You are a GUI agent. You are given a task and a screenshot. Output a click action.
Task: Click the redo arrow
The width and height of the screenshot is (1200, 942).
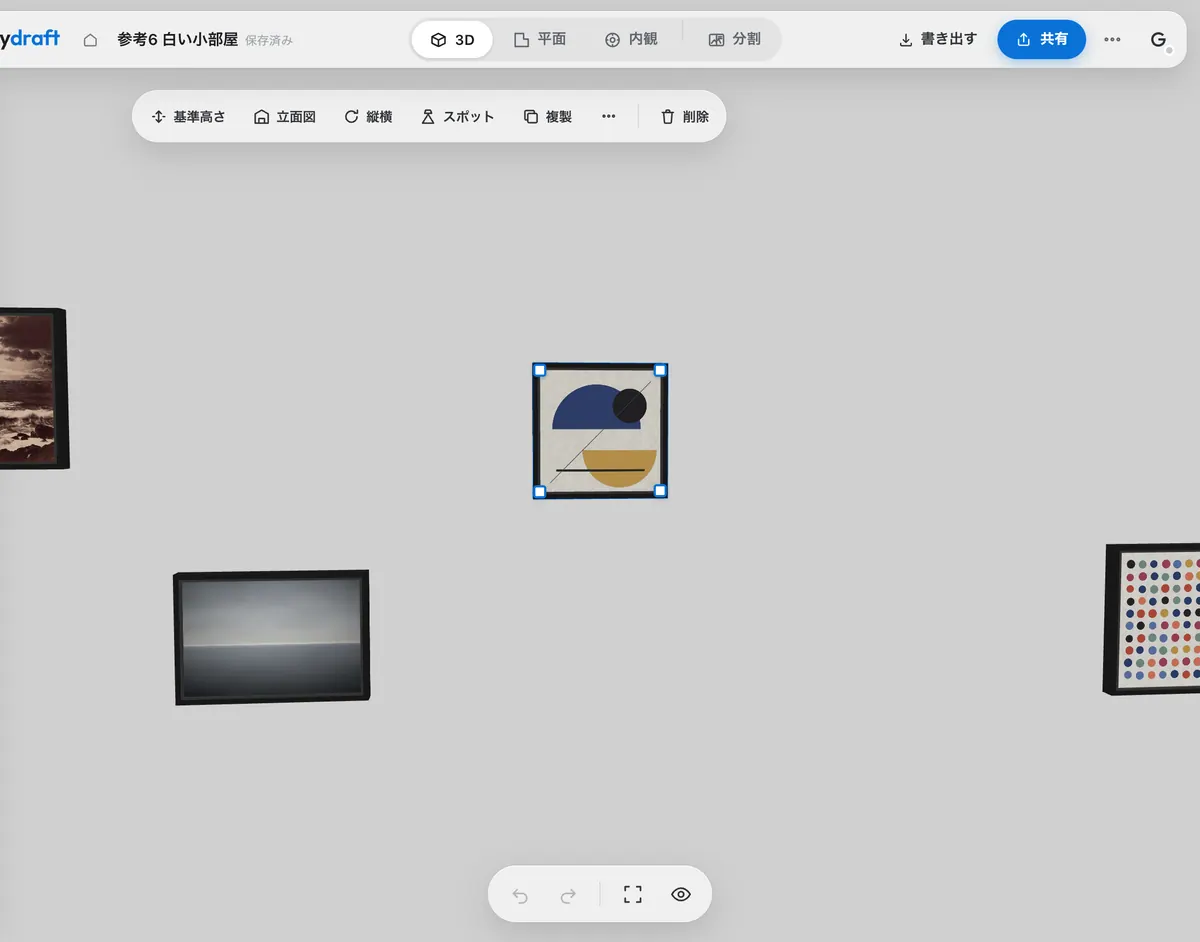click(x=568, y=895)
